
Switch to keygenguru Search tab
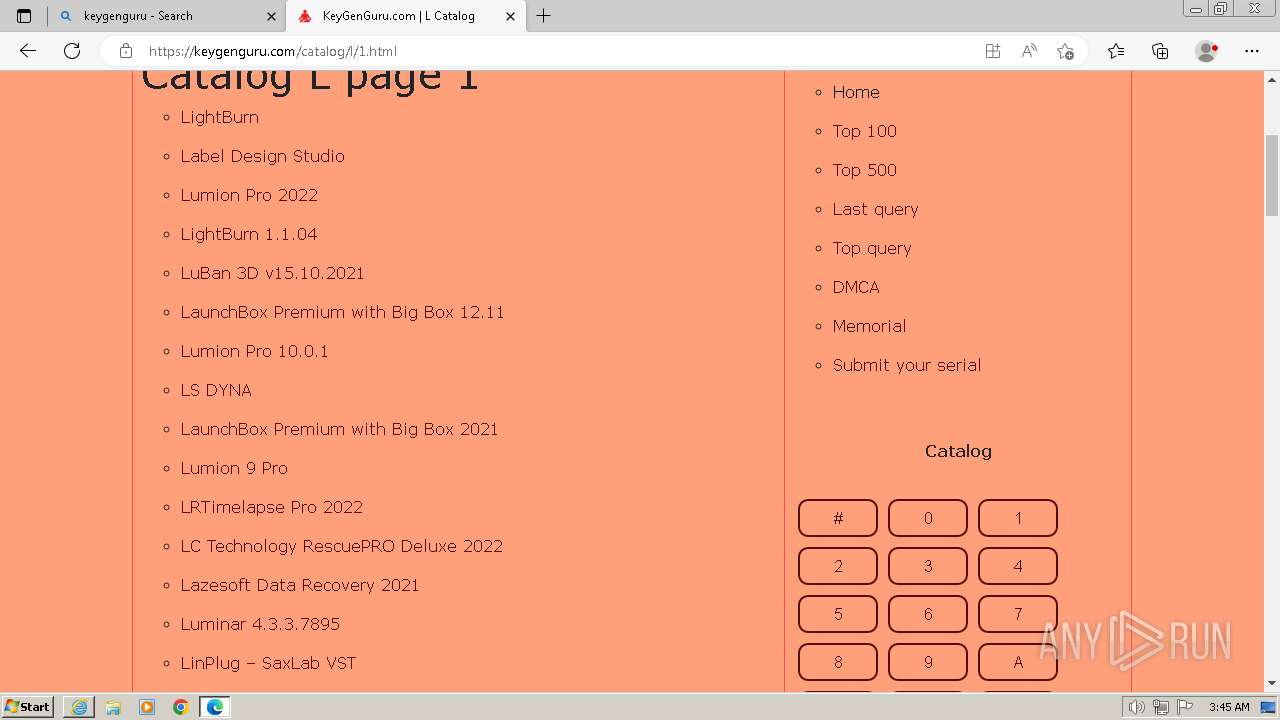click(166, 16)
